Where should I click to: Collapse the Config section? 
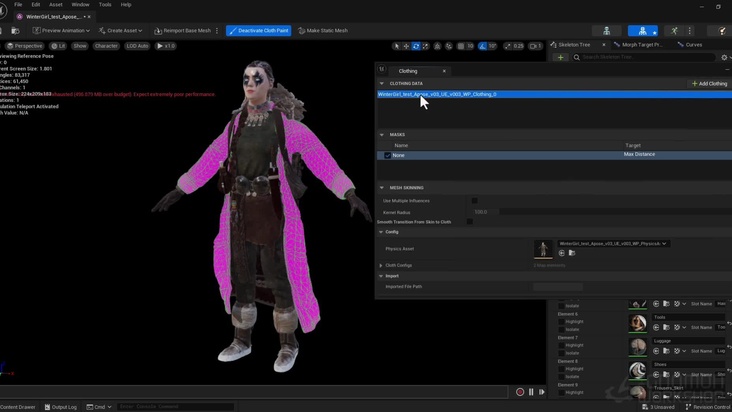[381, 232]
